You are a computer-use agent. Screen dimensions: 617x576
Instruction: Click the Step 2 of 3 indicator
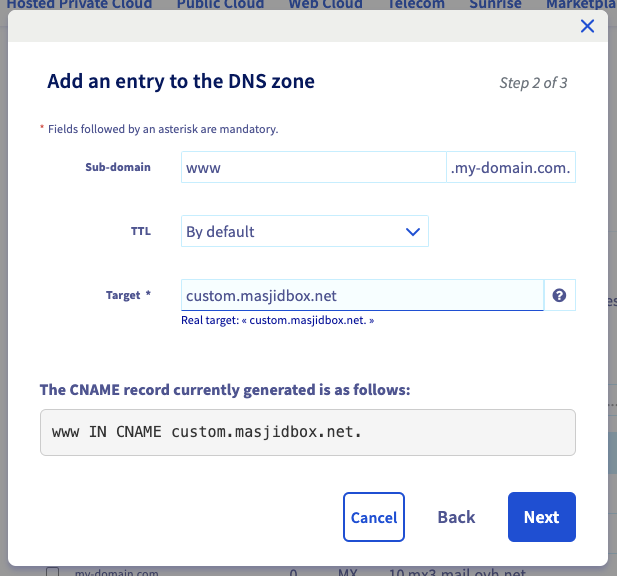point(533,82)
